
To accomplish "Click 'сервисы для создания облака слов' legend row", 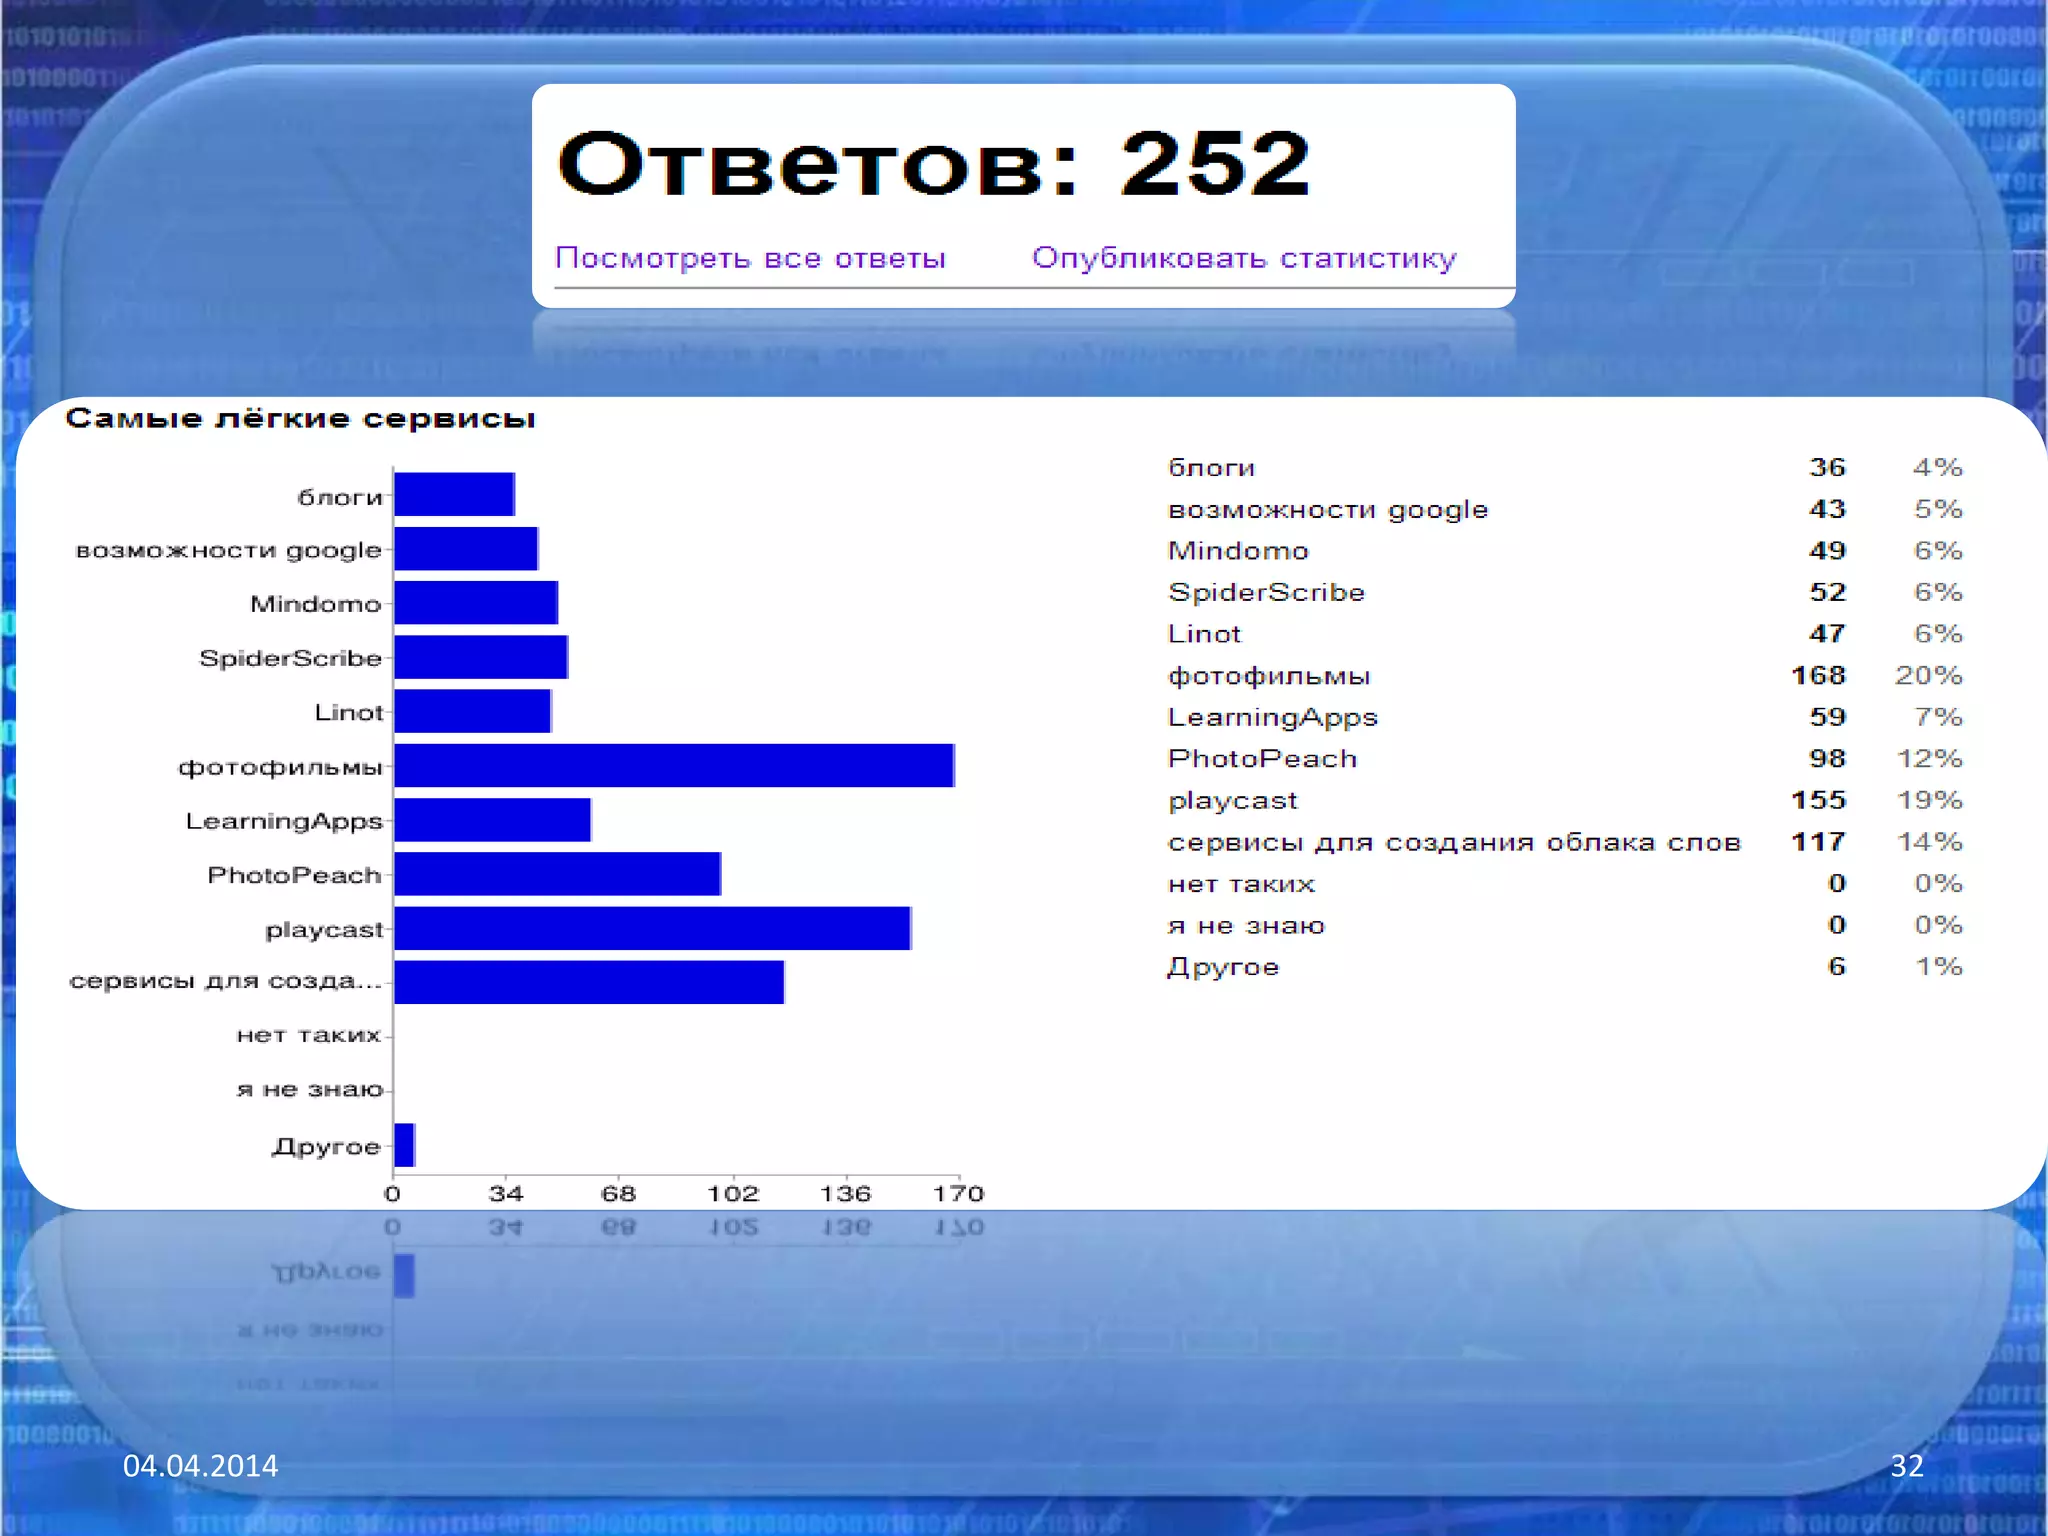I will click(x=1454, y=842).
